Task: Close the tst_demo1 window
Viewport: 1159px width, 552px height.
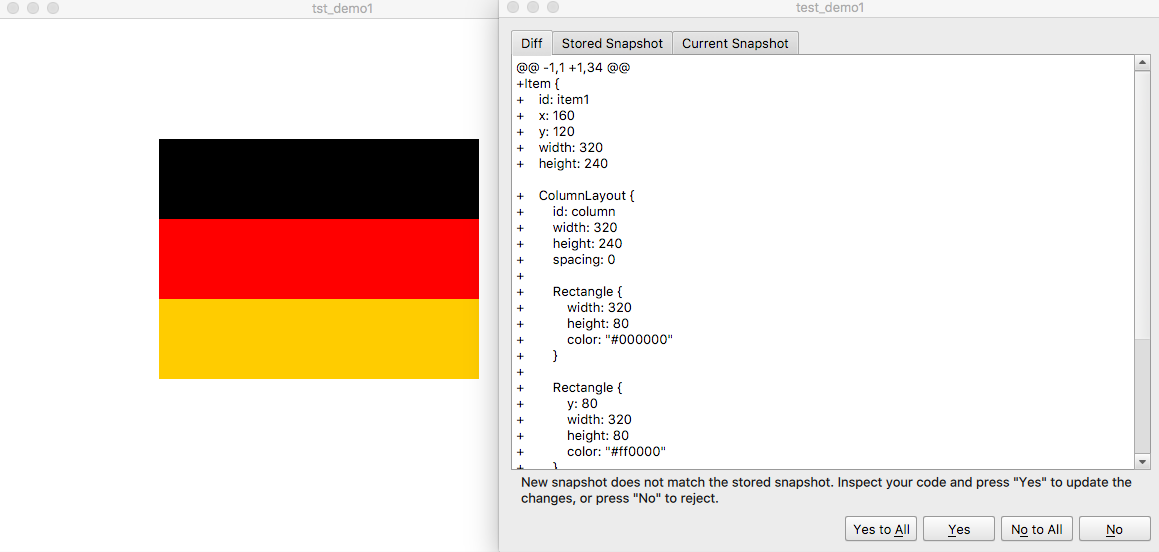Action: pos(11,9)
